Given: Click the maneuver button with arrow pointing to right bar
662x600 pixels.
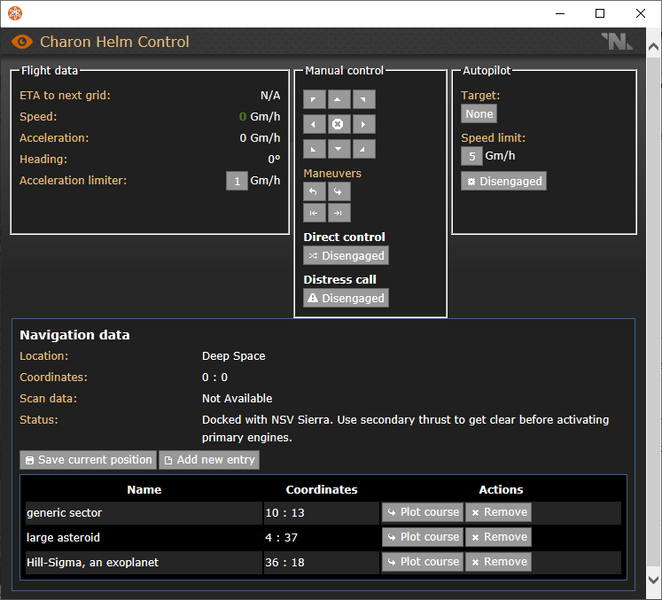Looking at the screenshot, I should pos(339,213).
